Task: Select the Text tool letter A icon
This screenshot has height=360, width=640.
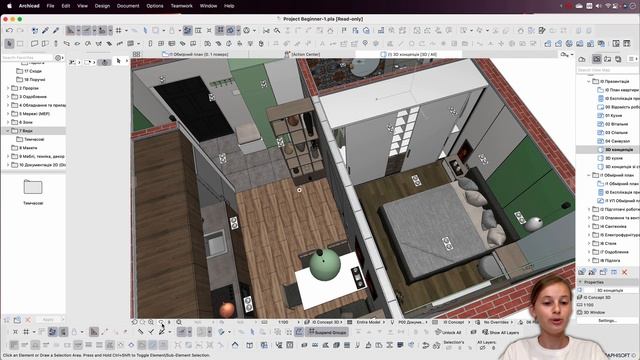Action: pyautogui.click(x=322, y=43)
